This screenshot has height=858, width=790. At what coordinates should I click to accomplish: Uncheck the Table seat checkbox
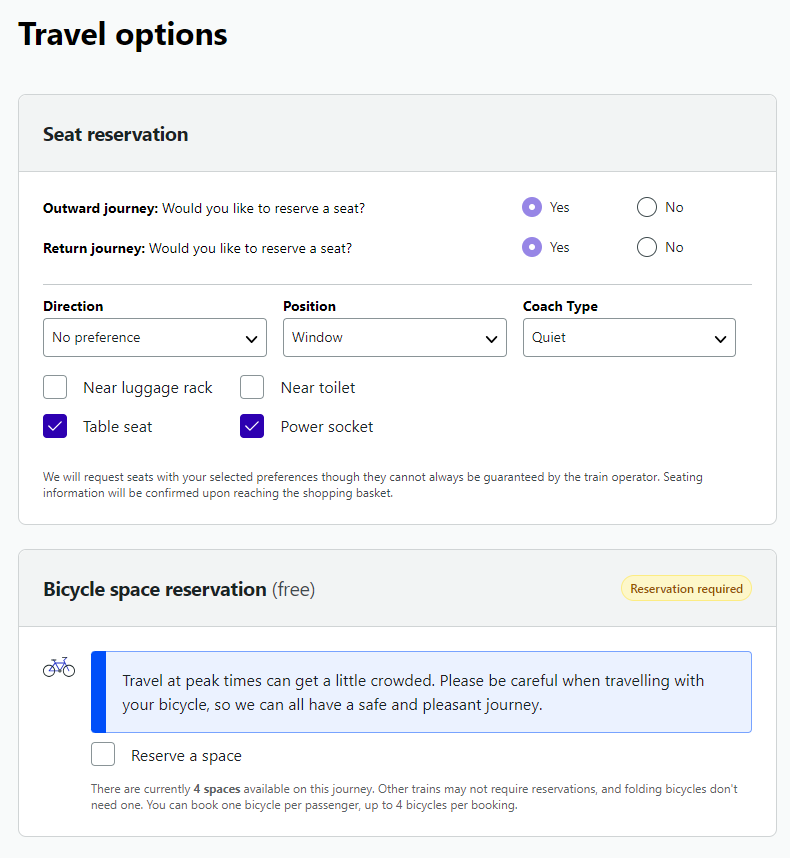(55, 426)
